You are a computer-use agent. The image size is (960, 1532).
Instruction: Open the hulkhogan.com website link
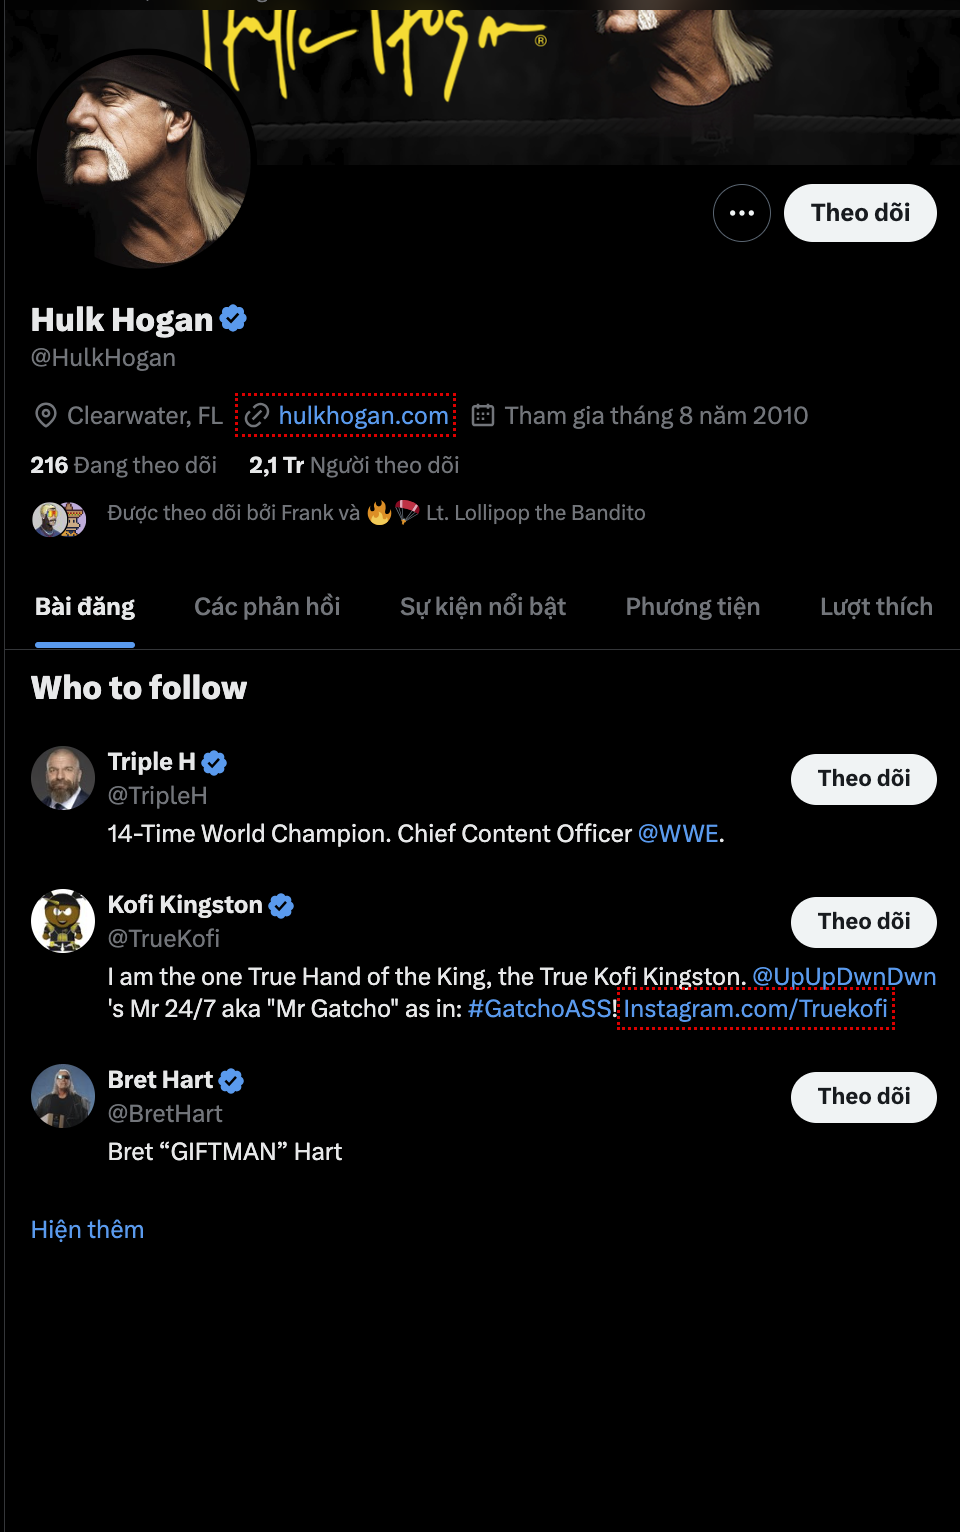(x=363, y=416)
